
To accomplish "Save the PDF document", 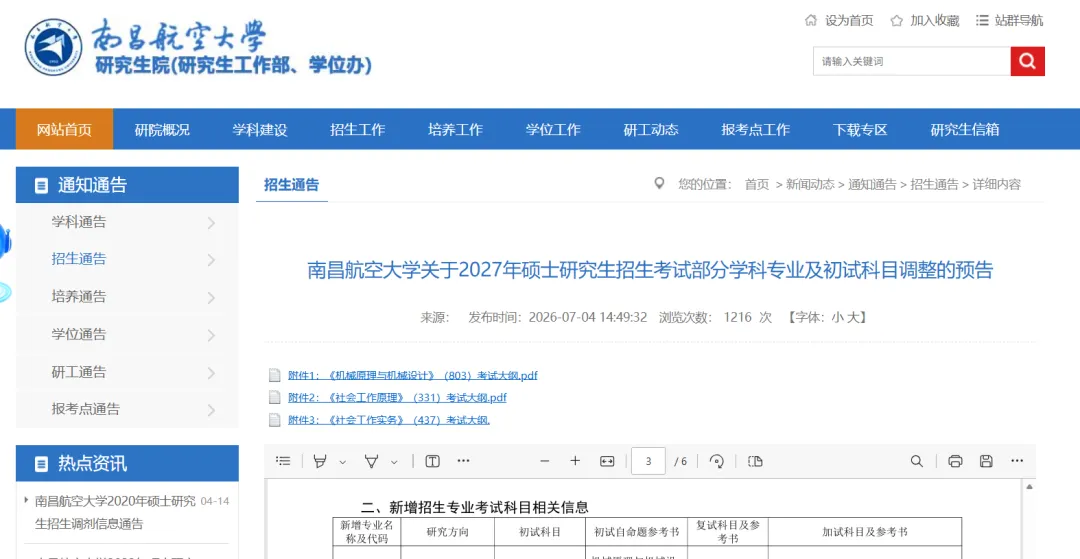I will [986, 461].
